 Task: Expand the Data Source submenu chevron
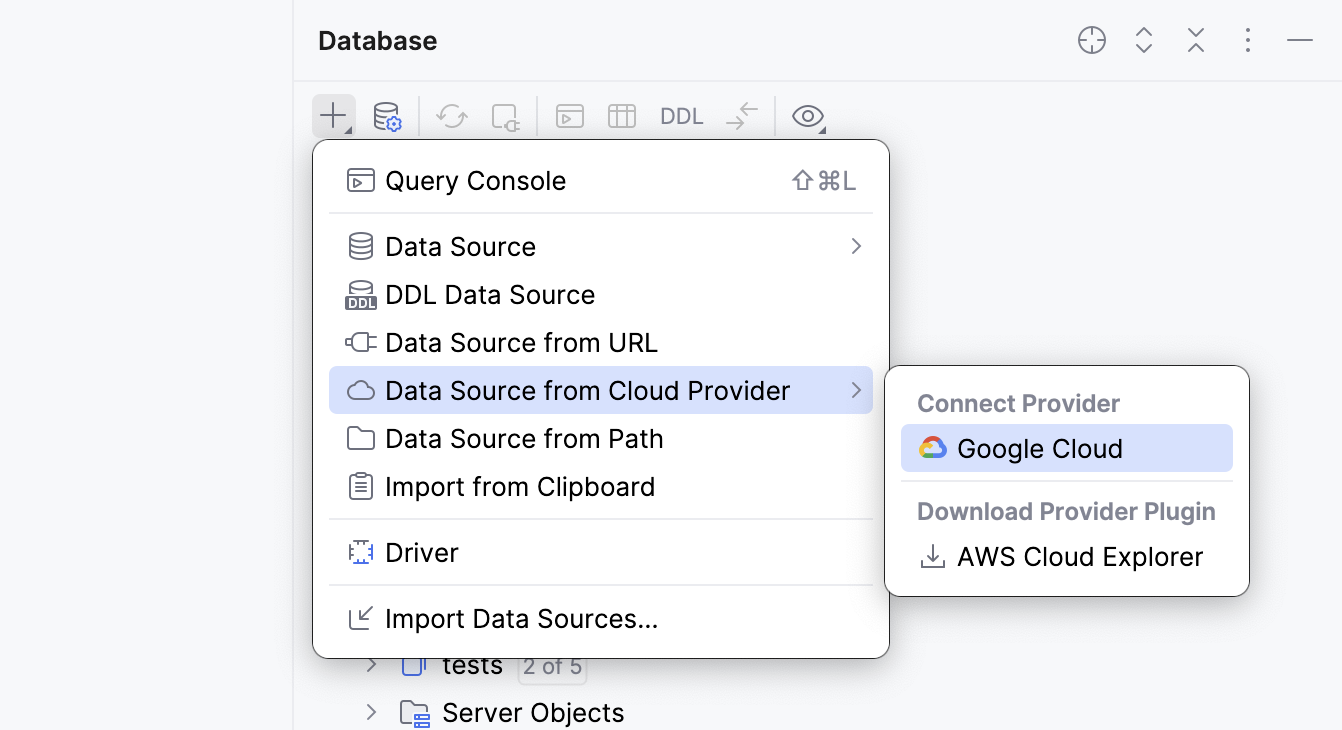pos(855,246)
